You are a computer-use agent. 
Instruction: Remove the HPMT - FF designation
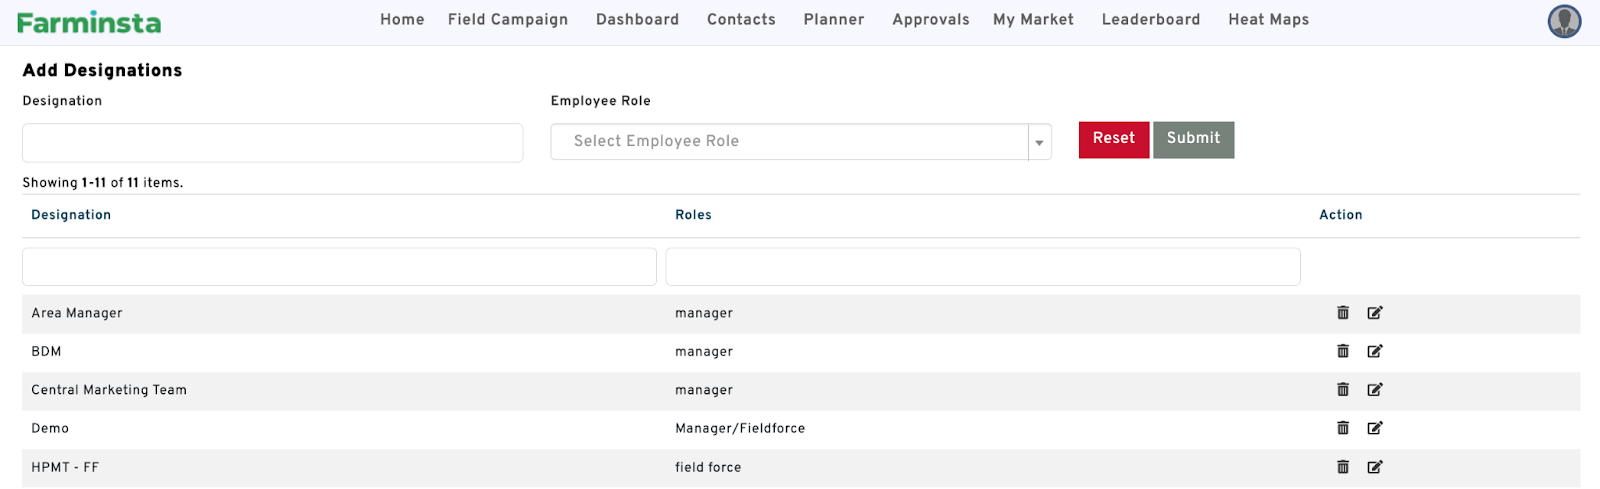coord(1343,467)
